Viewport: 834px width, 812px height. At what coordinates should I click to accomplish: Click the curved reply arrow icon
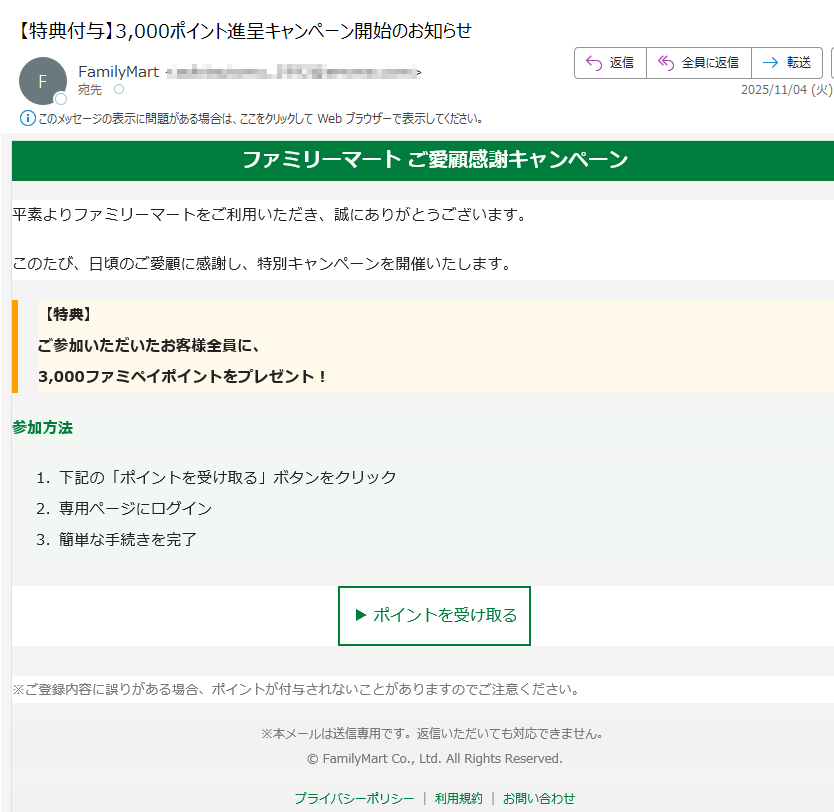592,63
